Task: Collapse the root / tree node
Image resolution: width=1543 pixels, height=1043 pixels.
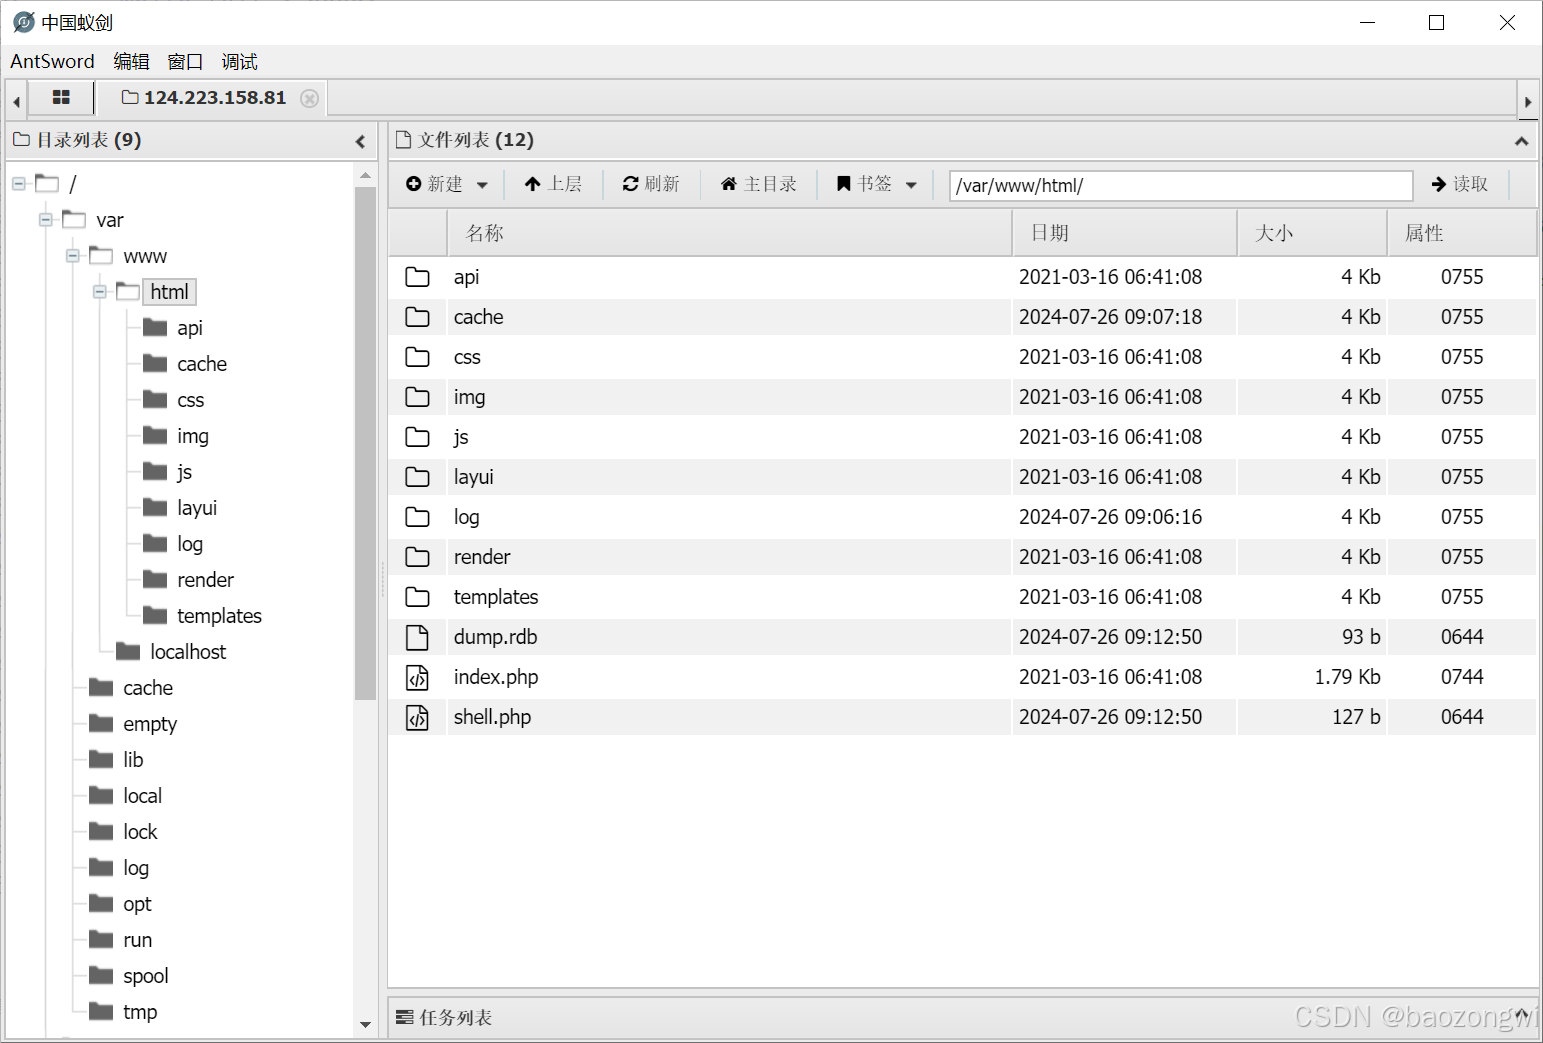Action: [x=19, y=183]
